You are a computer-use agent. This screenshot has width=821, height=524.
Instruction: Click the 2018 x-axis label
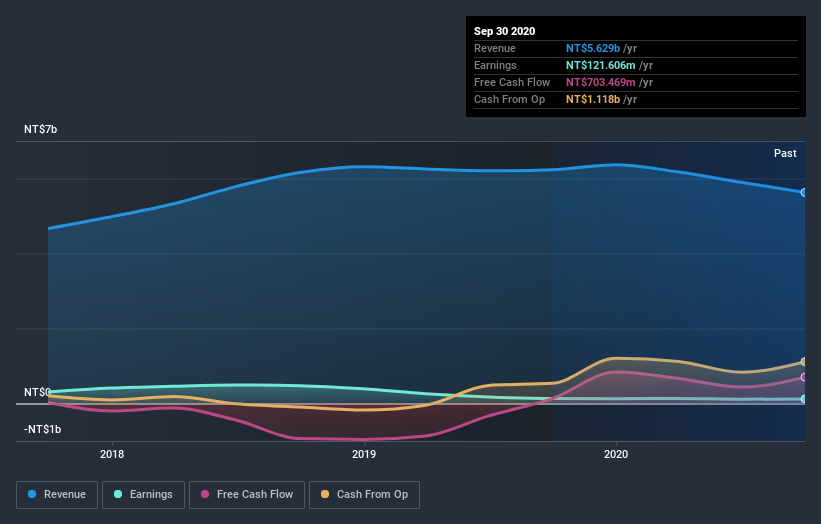click(x=112, y=454)
